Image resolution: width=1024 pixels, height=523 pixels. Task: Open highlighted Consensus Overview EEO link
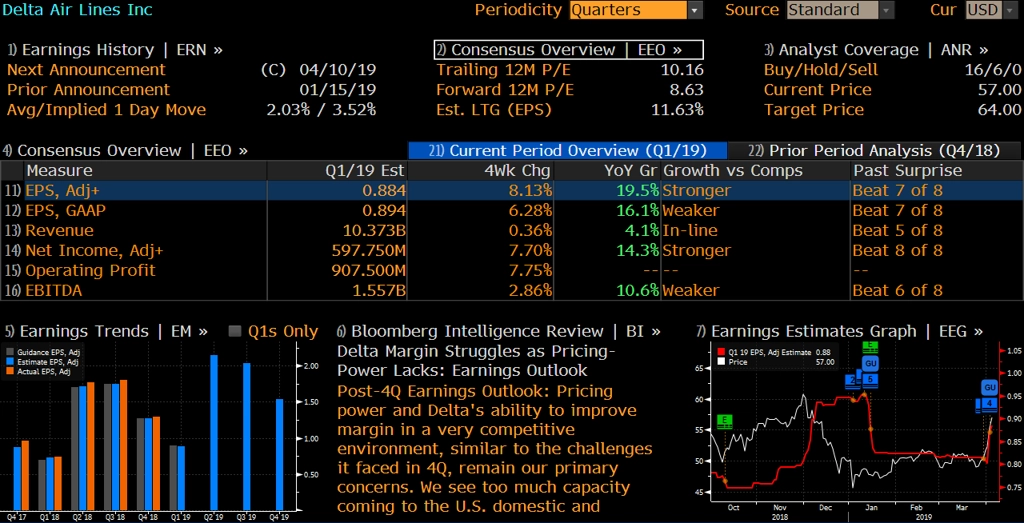(568, 50)
